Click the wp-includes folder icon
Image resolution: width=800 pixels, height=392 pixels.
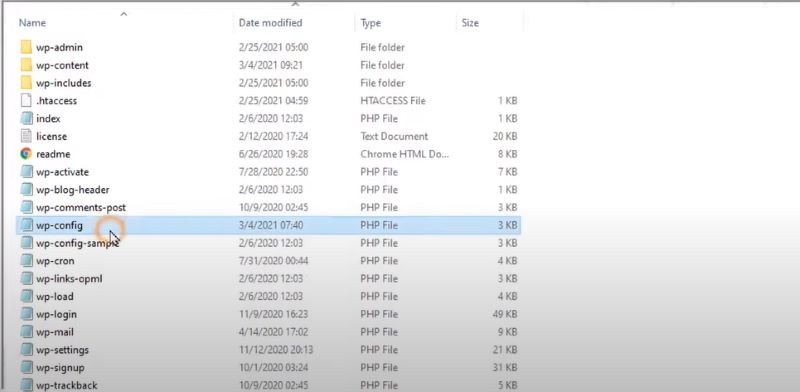26,83
